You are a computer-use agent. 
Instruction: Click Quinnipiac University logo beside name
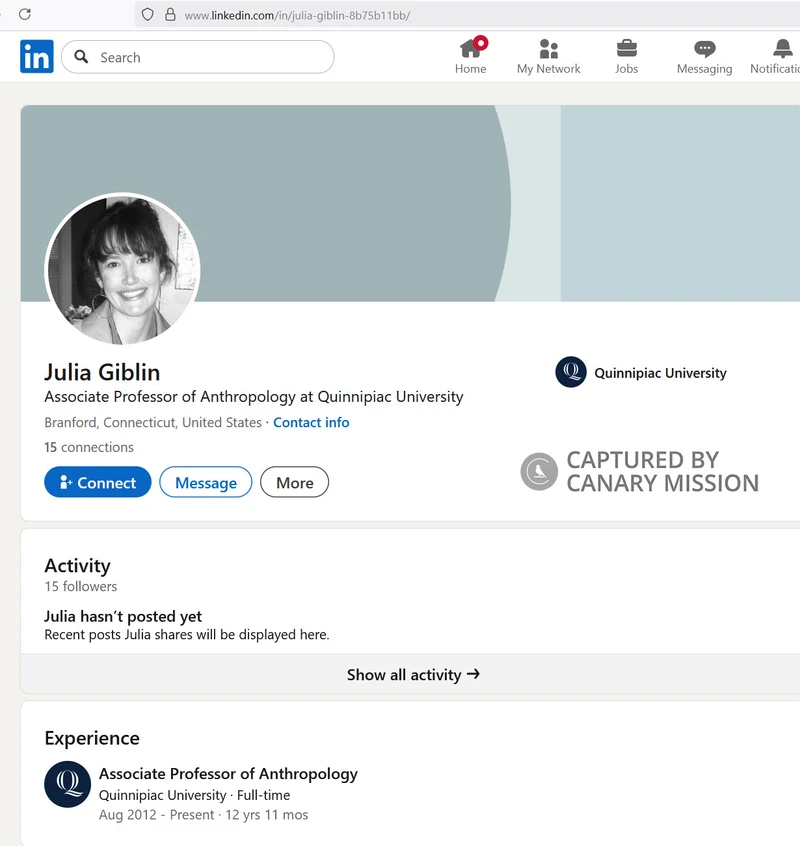[571, 372]
